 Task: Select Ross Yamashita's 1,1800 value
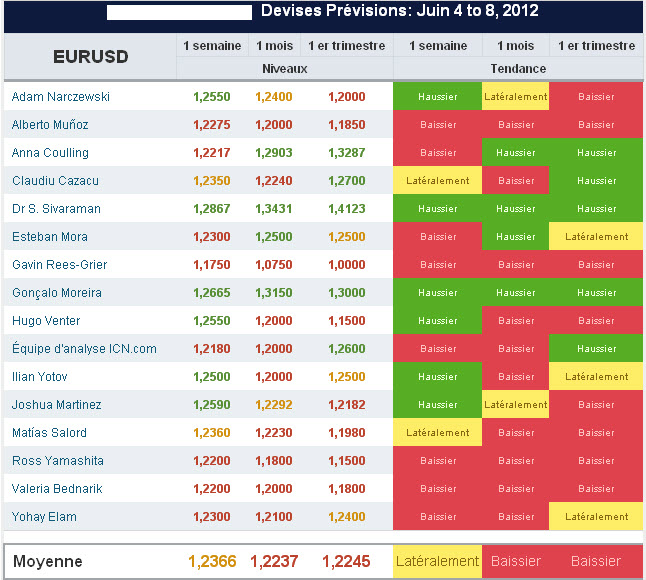click(274, 461)
